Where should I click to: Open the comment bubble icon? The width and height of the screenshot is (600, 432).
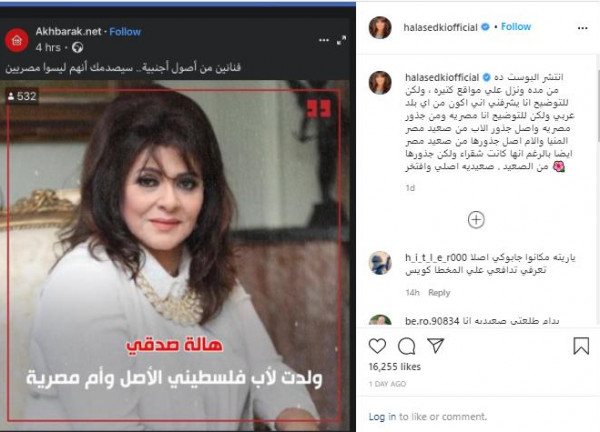tap(406, 346)
